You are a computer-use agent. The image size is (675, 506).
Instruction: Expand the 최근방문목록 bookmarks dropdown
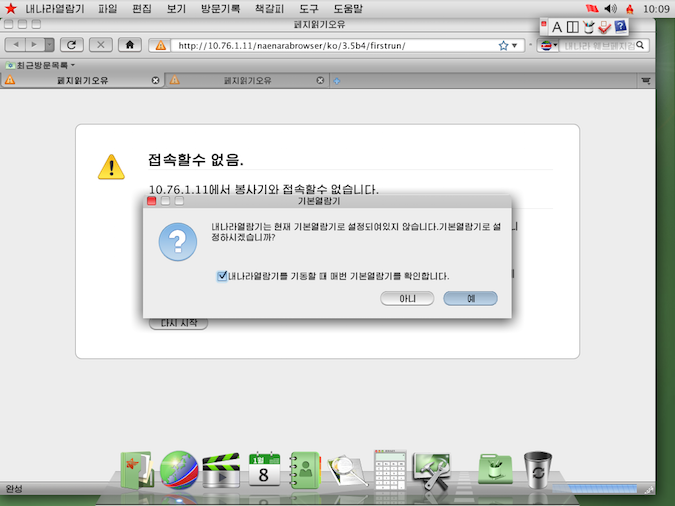tap(40, 65)
